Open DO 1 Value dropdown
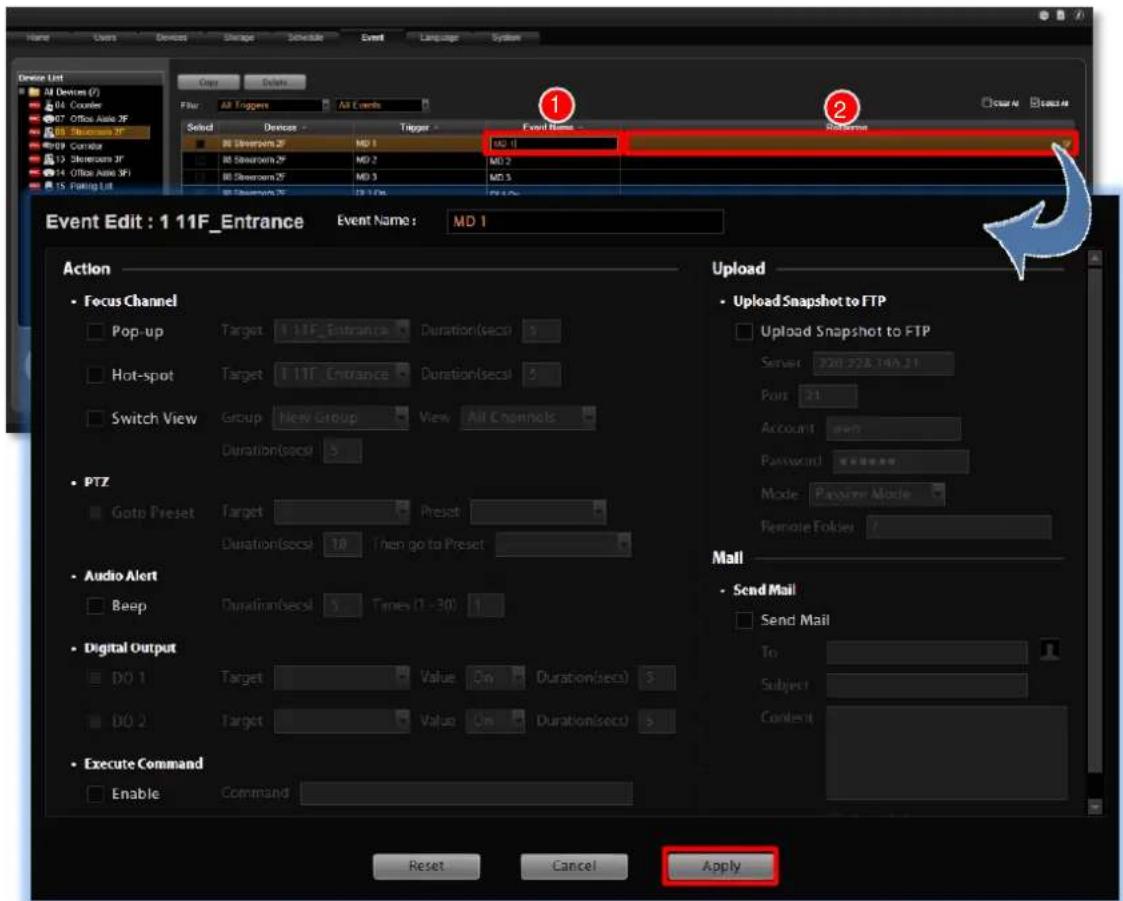Screen dimensions: 1123x901 pos(496,677)
